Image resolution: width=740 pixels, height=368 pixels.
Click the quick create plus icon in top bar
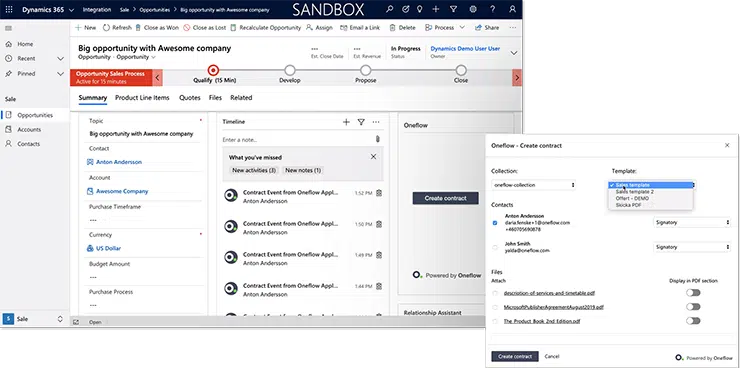pyautogui.click(x=436, y=9)
